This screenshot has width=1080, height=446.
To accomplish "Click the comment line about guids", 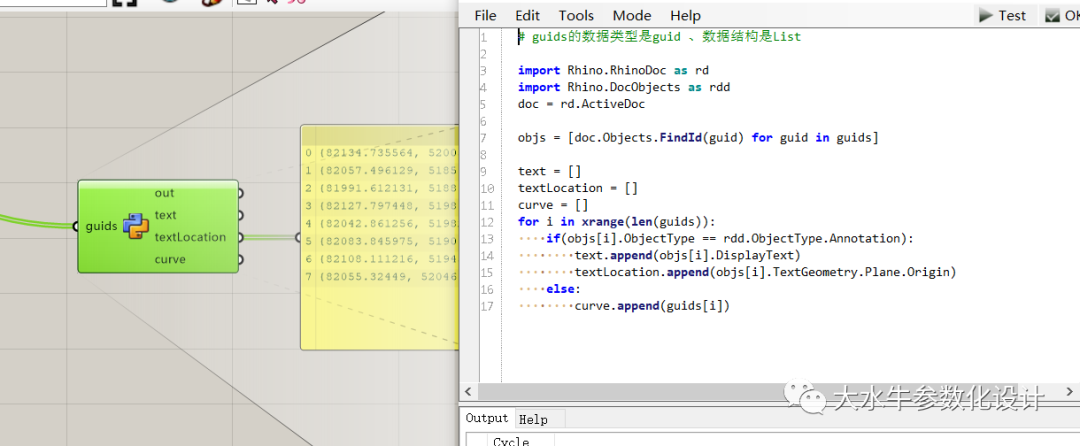I will (659, 36).
